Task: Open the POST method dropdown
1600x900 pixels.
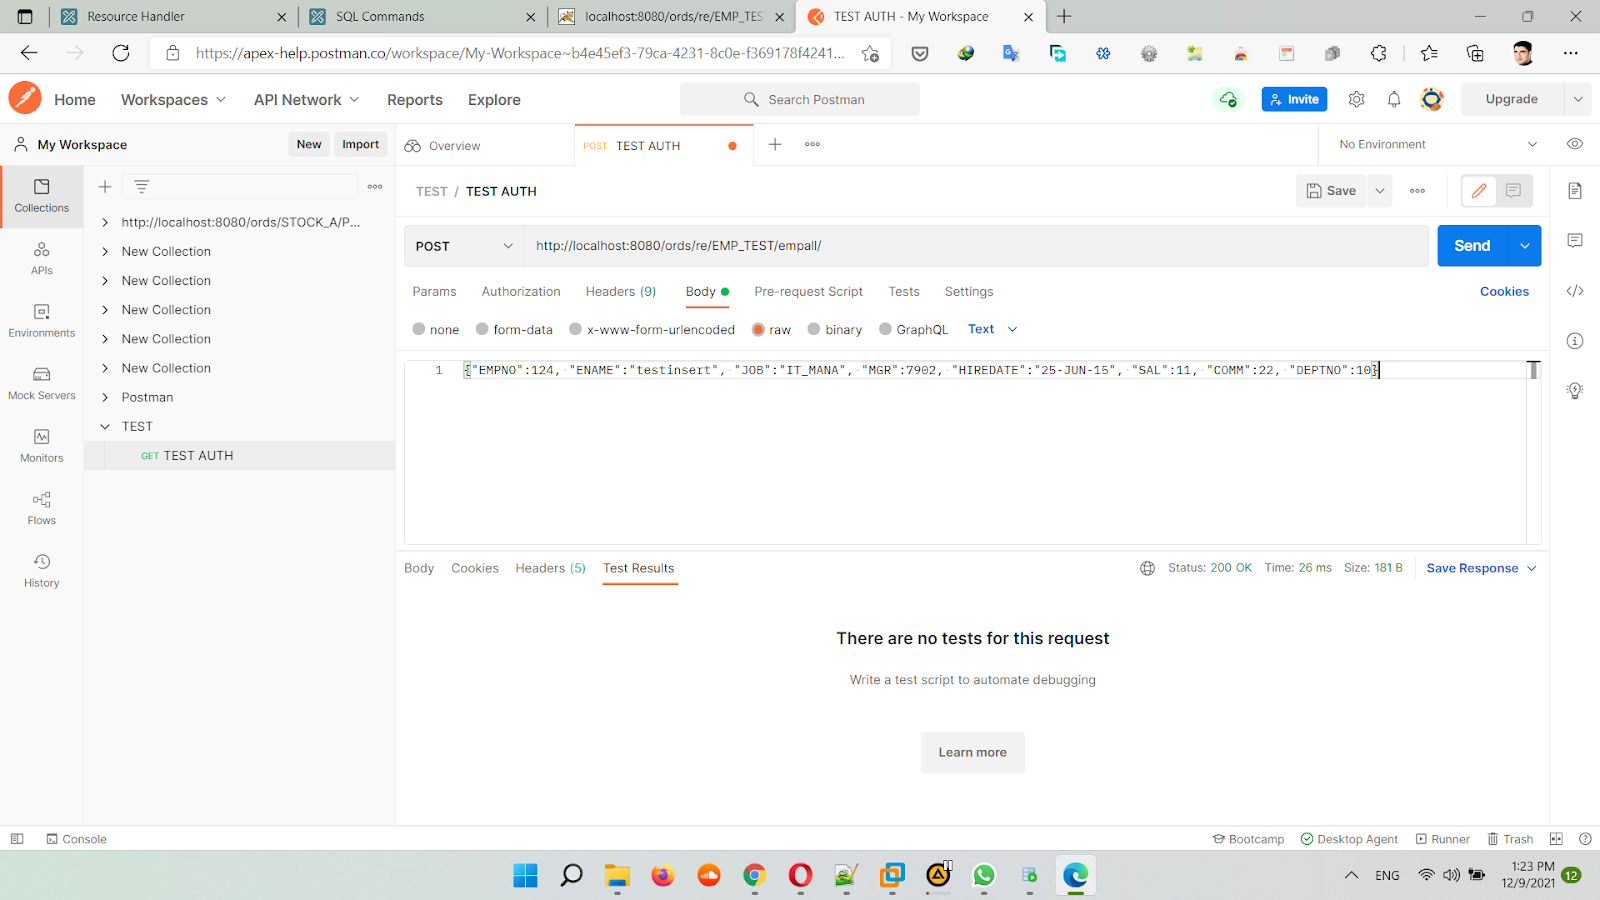Action: point(464,246)
